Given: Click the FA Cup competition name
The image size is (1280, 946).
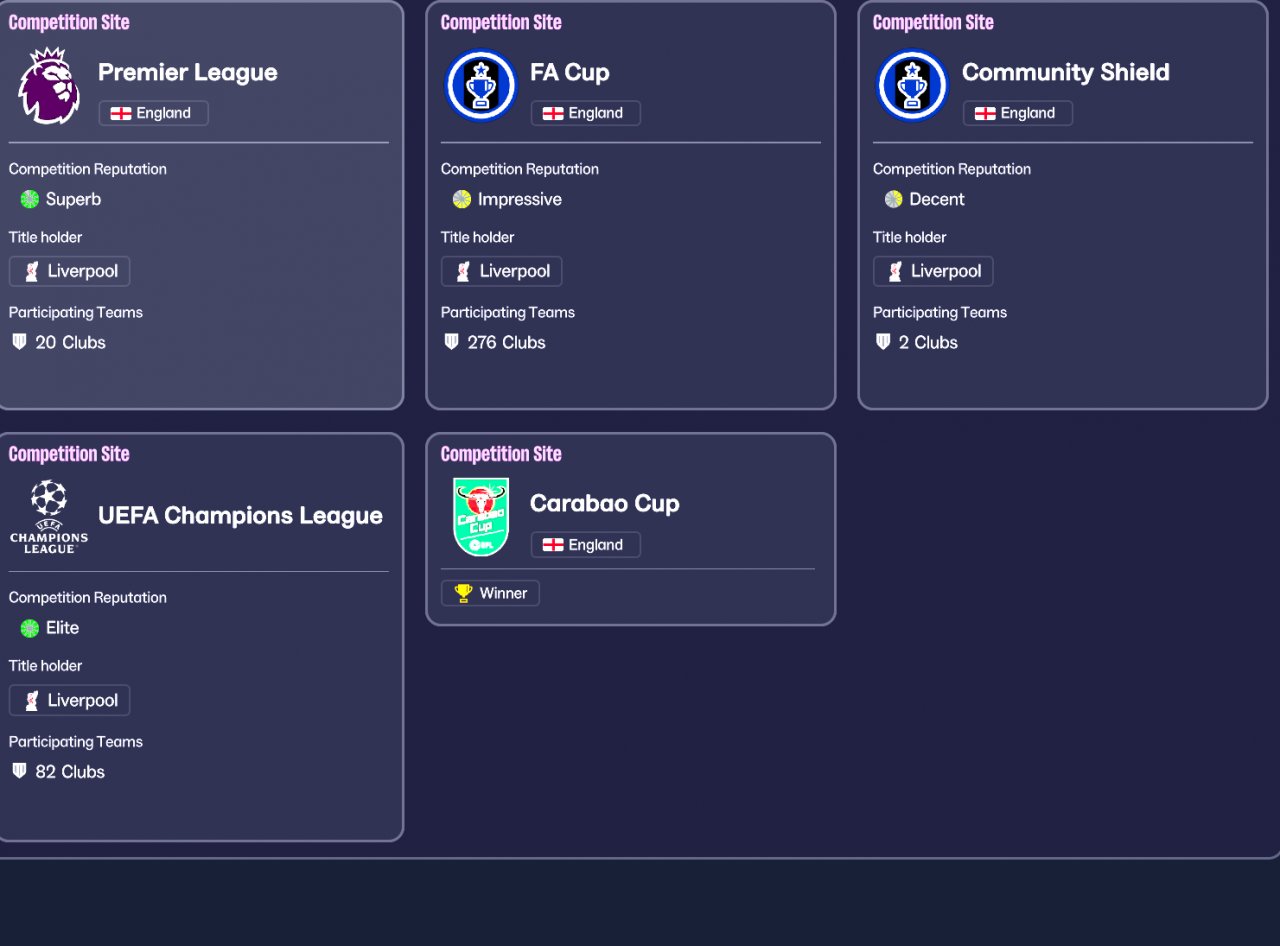Looking at the screenshot, I should coord(569,72).
